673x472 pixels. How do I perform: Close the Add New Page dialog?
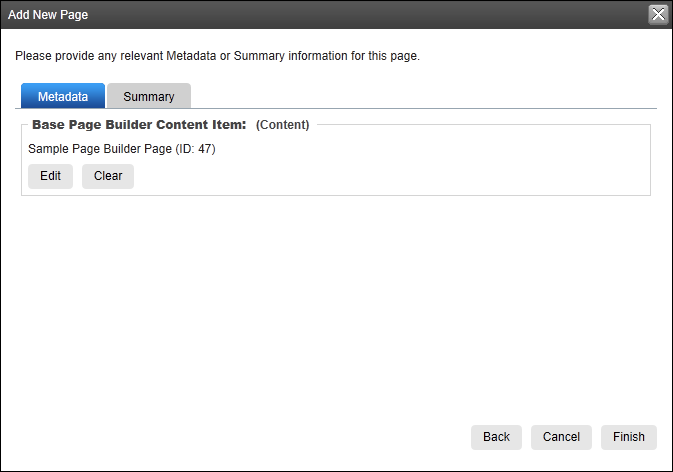tap(658, 15)
